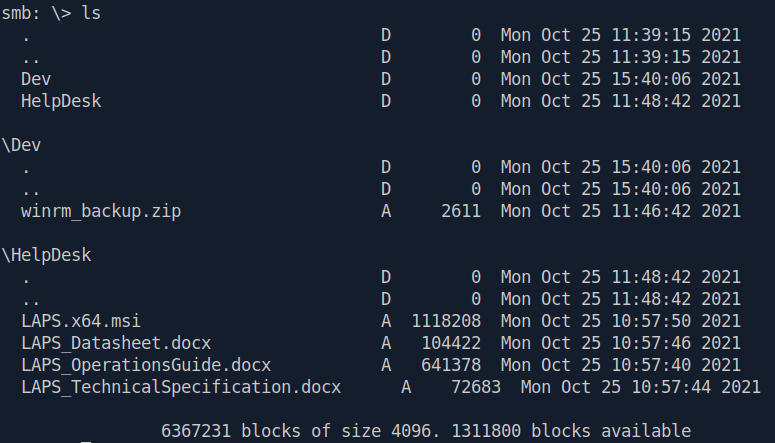Click the Dev directory entry in root listing
The image size is (775, 443).
tap(36, 79)
